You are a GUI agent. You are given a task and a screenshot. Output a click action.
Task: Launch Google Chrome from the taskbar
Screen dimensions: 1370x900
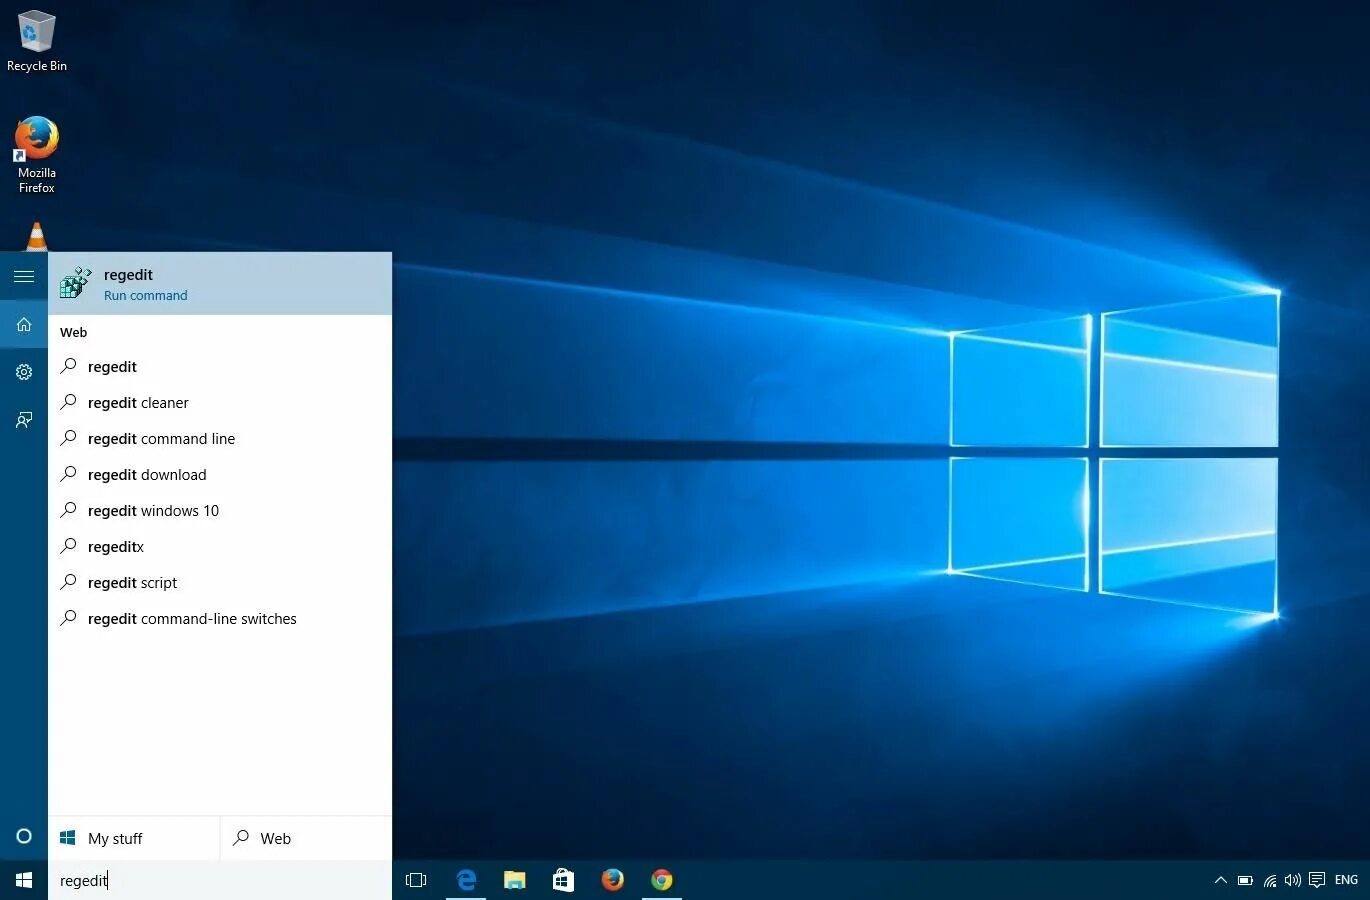(x=662, y=880)
